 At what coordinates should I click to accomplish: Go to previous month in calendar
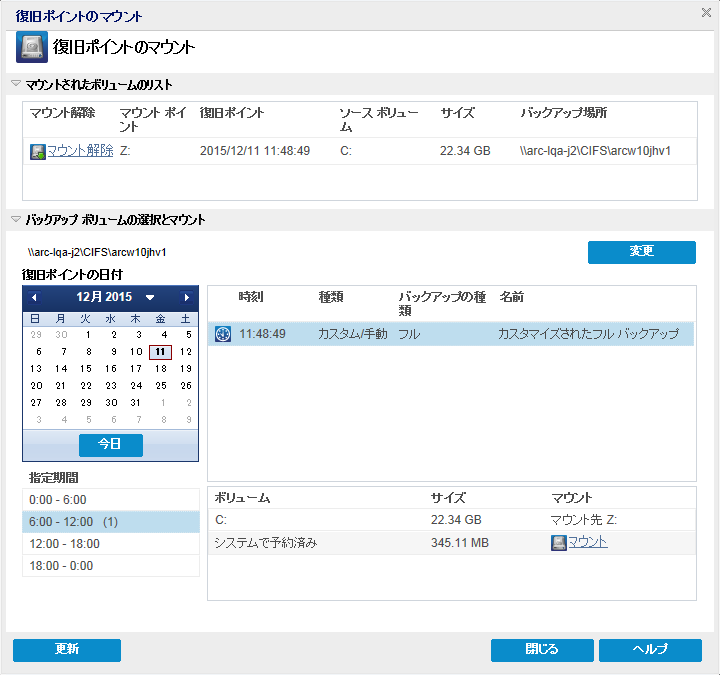pyautogui.click(x=34, y=298)
